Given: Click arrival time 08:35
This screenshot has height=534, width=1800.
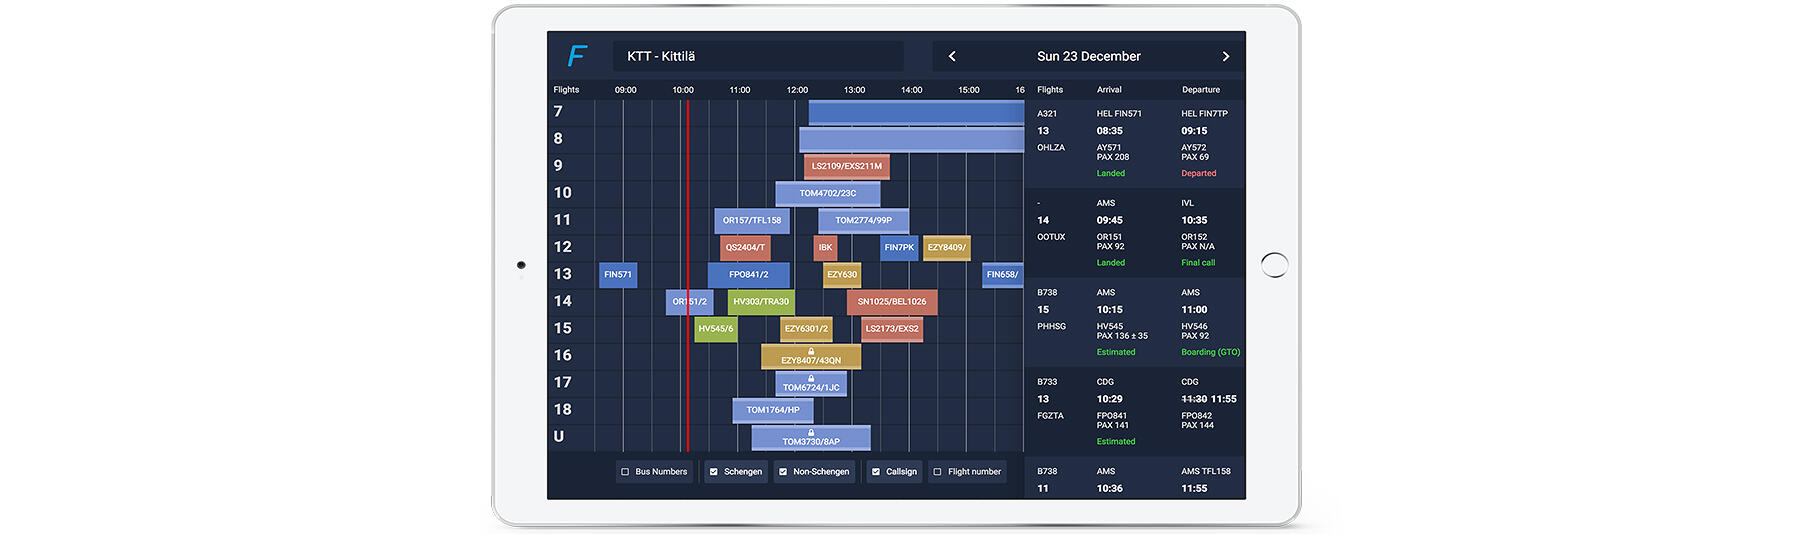Looking at the screenshot, I should tap(1109, 131).
